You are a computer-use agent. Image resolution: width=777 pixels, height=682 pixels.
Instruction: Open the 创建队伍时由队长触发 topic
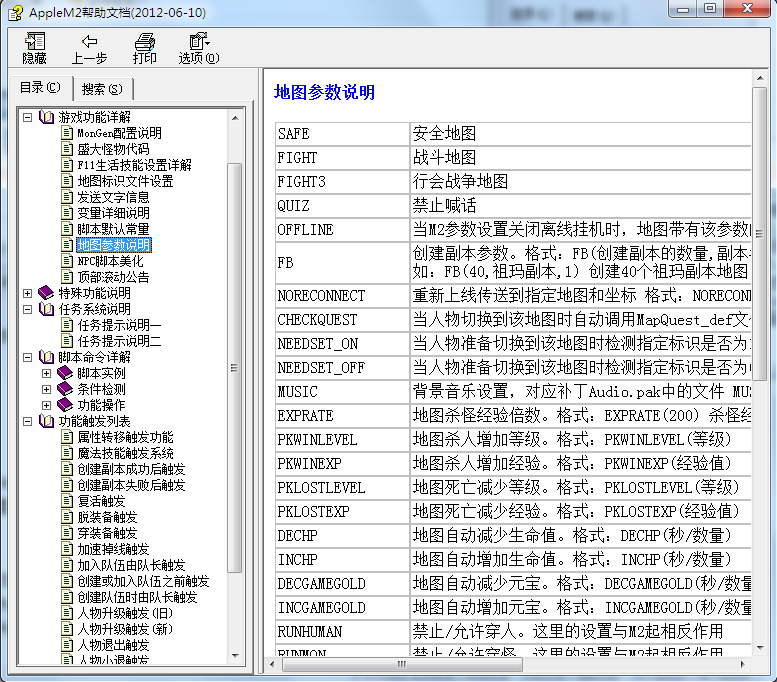click(x=137, y=597)
